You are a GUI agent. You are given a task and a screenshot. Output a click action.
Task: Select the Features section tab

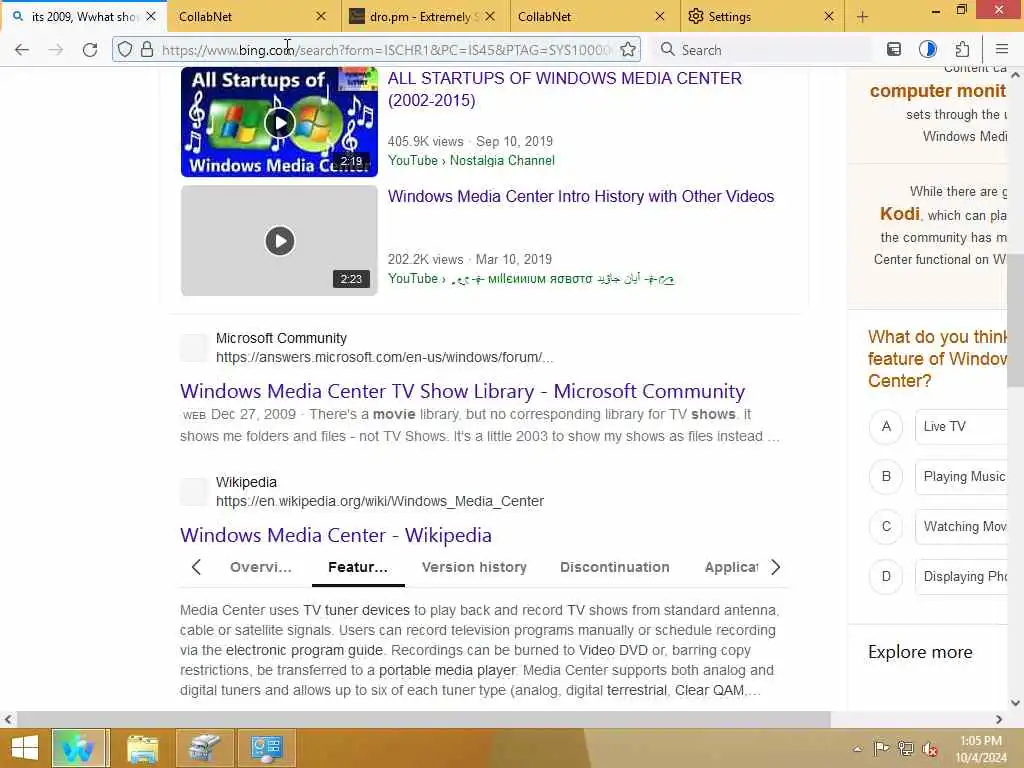(358, 567)
